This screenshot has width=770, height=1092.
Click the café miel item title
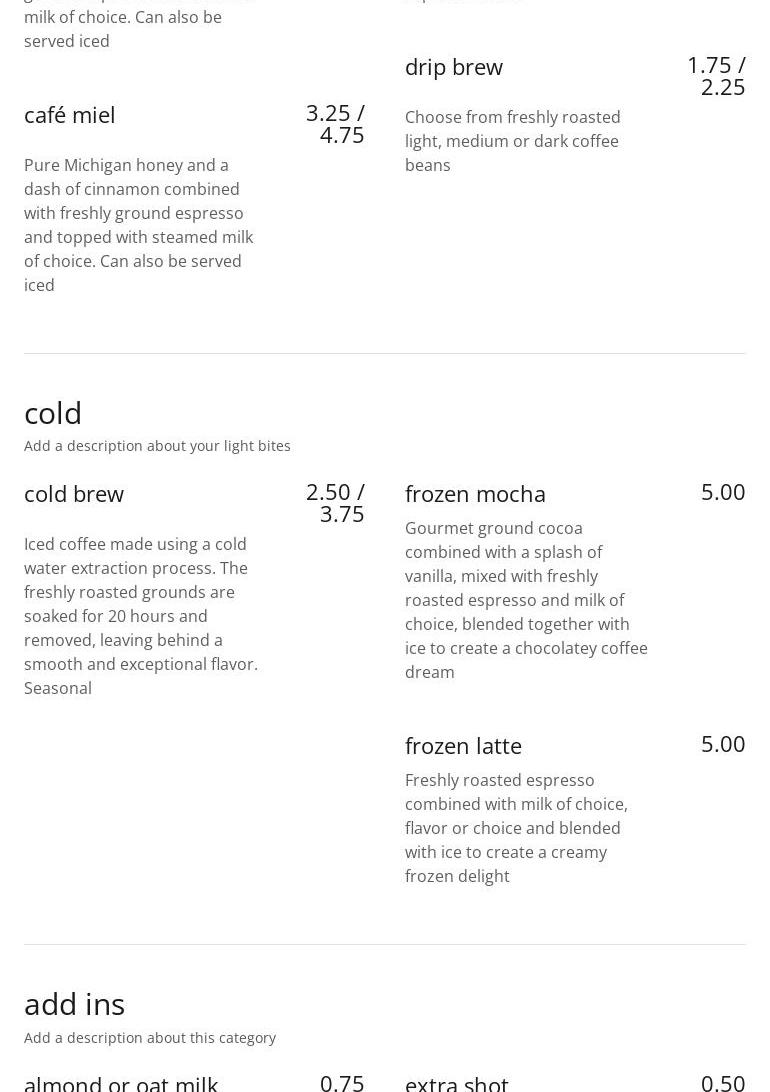[x=70, y=115]
